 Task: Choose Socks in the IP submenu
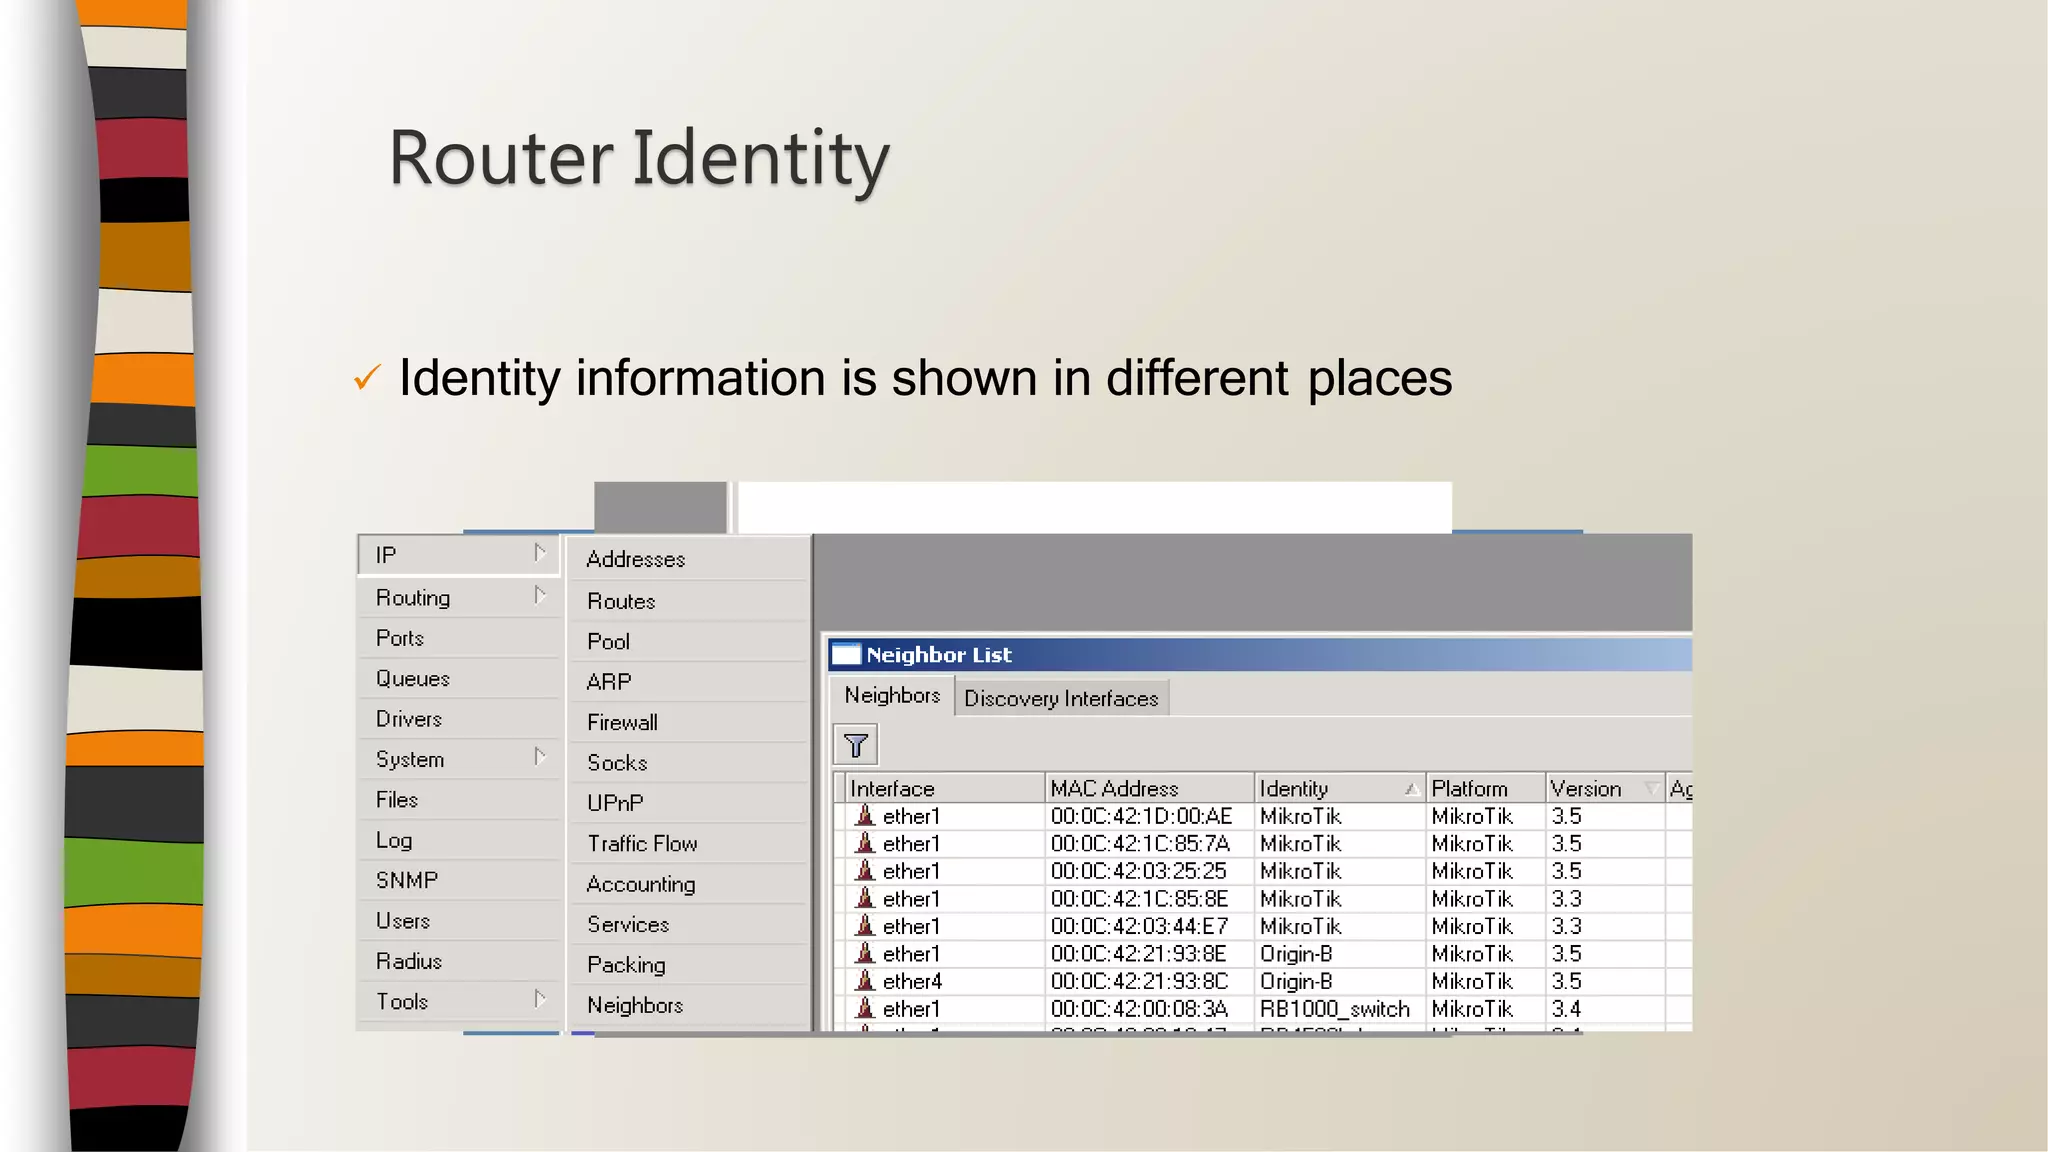[688, 763]
